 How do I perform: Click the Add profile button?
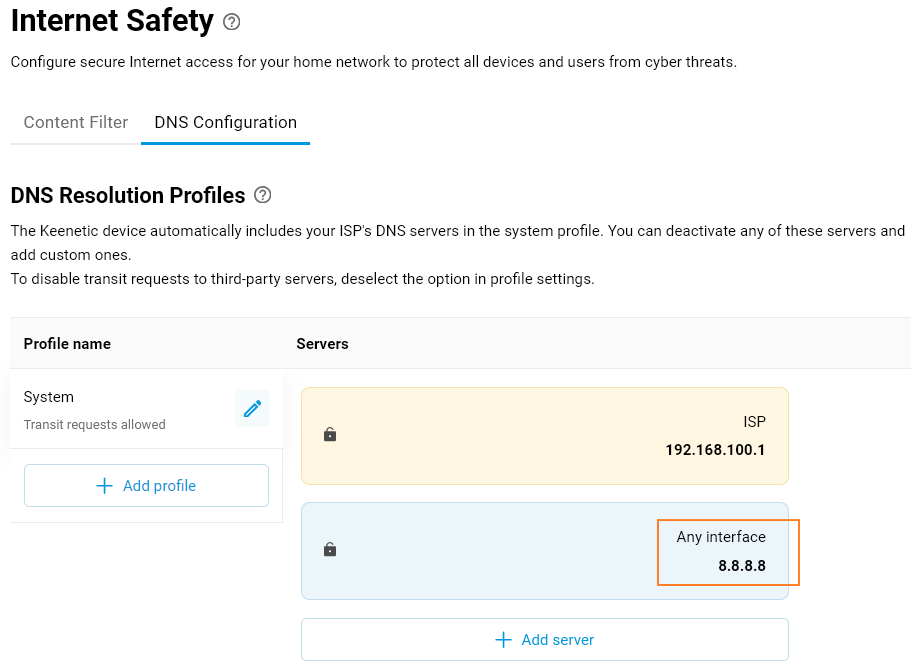pos(146,485)
